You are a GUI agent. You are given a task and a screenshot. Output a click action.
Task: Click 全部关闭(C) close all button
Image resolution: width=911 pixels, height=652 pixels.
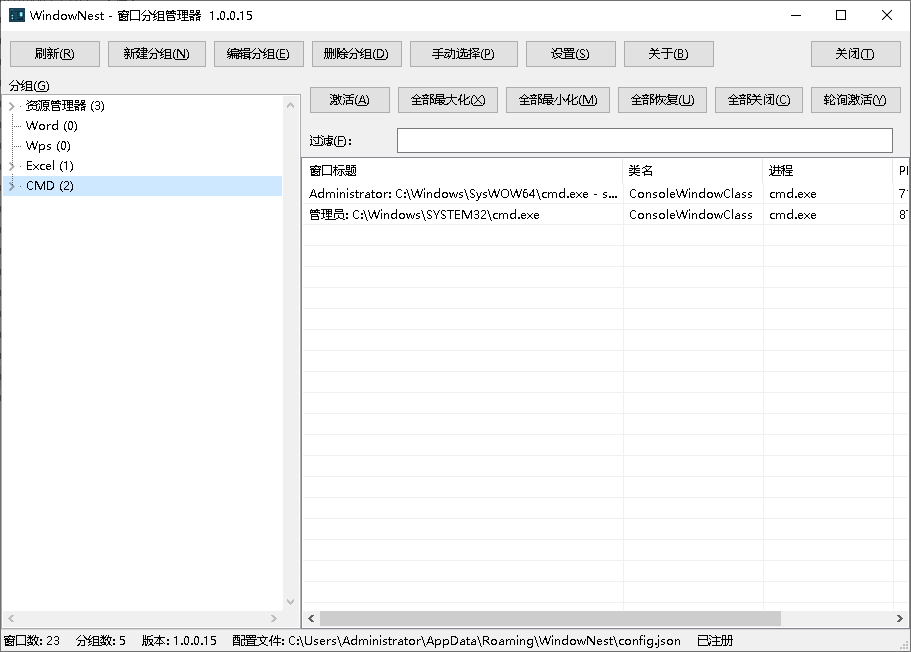[759, 100]
